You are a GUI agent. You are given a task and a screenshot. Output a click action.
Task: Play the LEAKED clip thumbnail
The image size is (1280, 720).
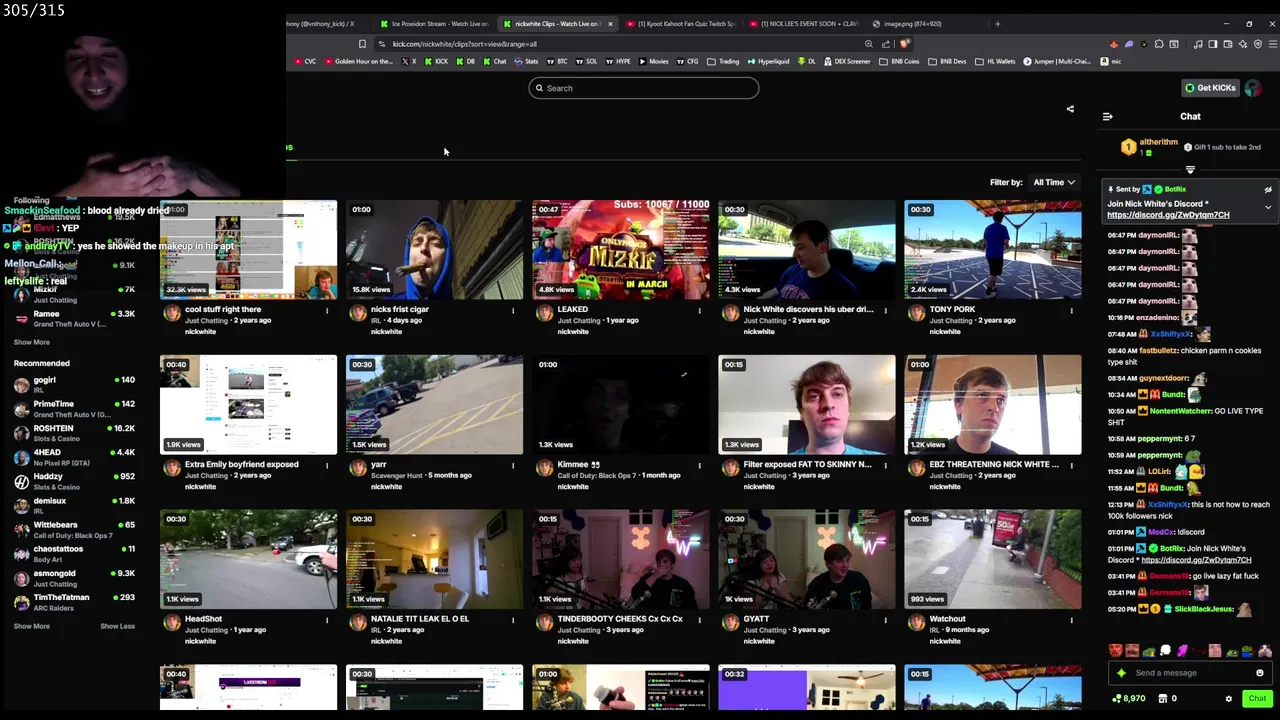pos(620,250)
